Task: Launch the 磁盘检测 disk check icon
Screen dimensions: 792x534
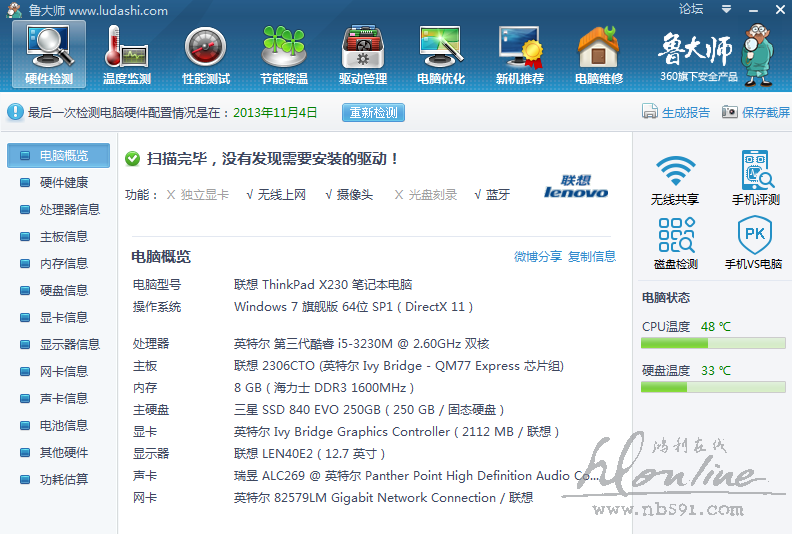Action: pos(675,237)
